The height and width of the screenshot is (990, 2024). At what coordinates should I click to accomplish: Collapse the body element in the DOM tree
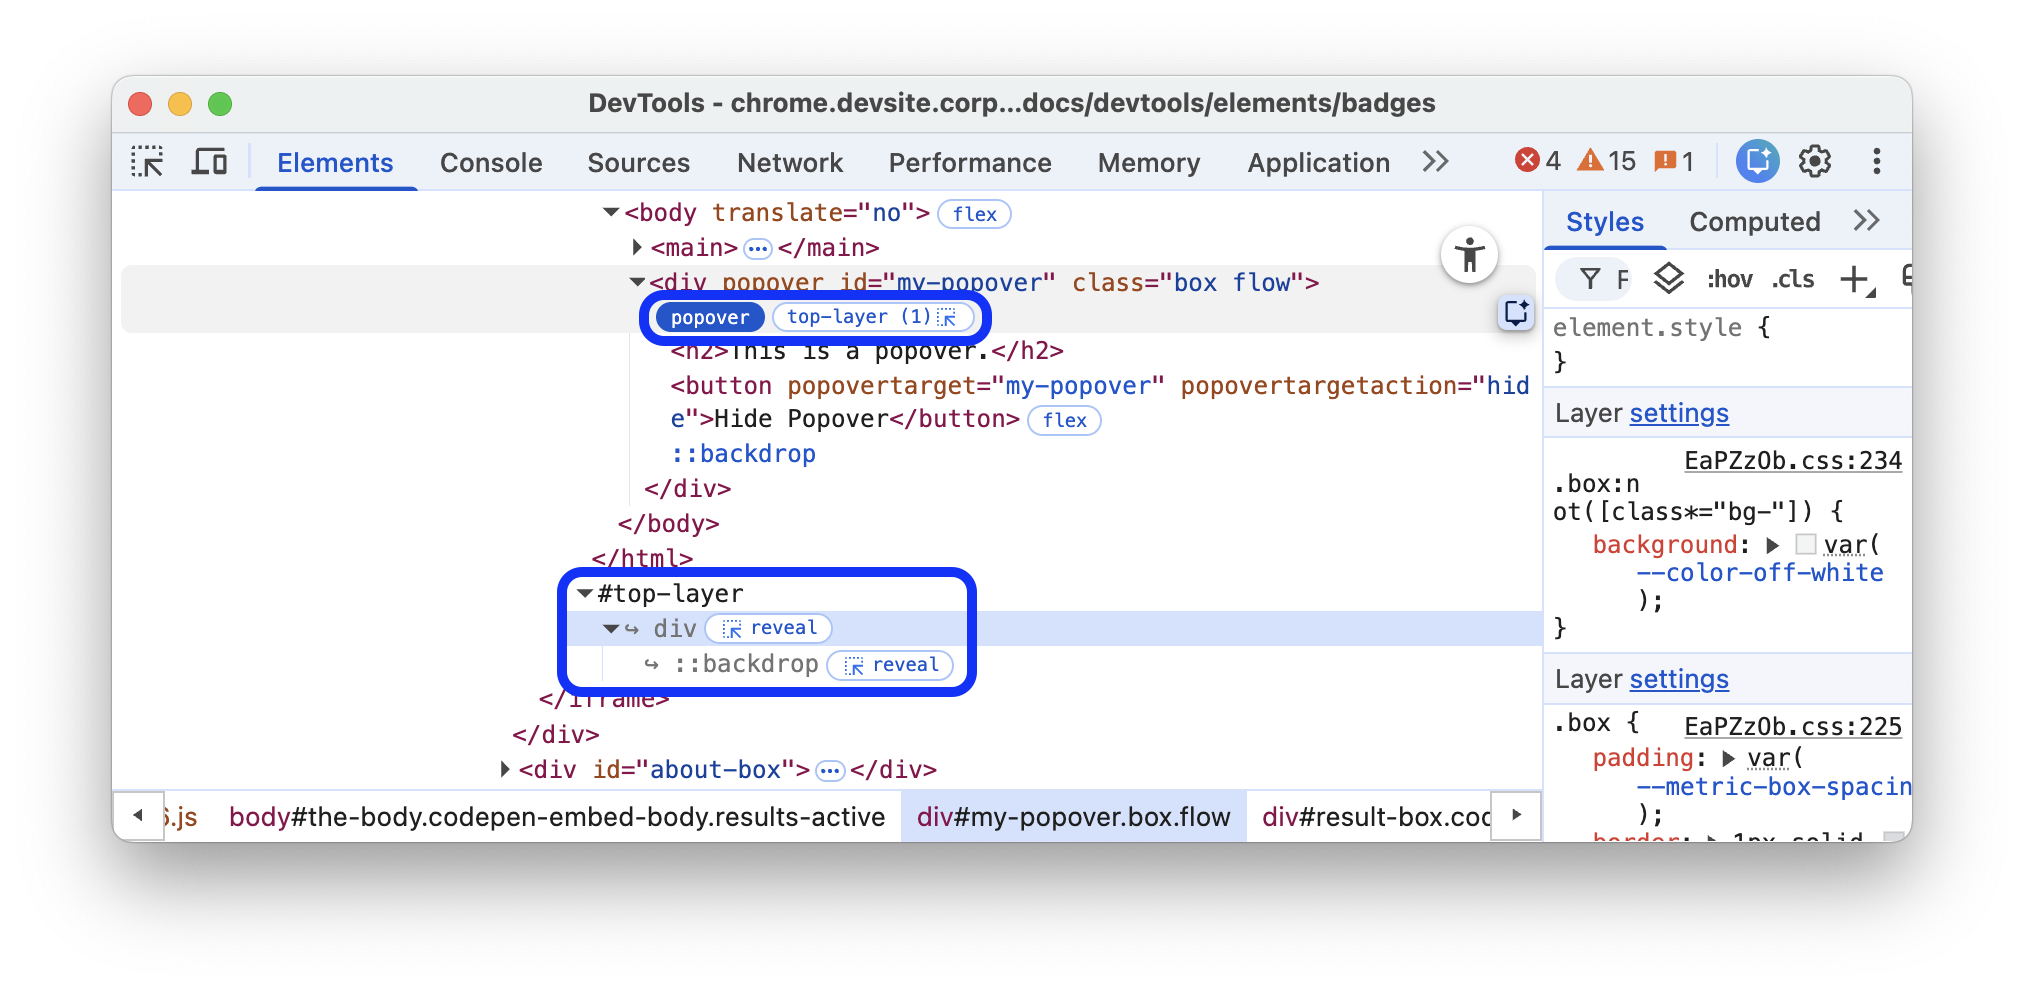click(609, 212)
